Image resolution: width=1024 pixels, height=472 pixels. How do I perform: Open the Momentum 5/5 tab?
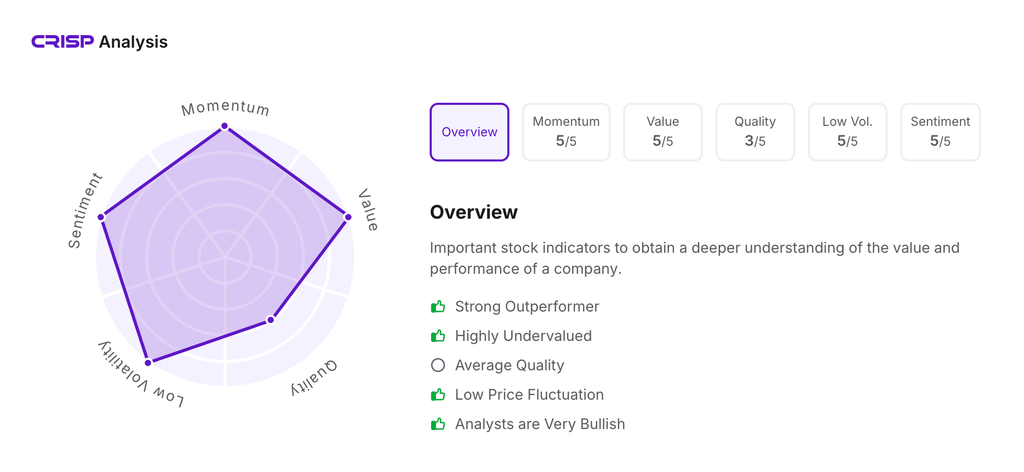point(566,132)
